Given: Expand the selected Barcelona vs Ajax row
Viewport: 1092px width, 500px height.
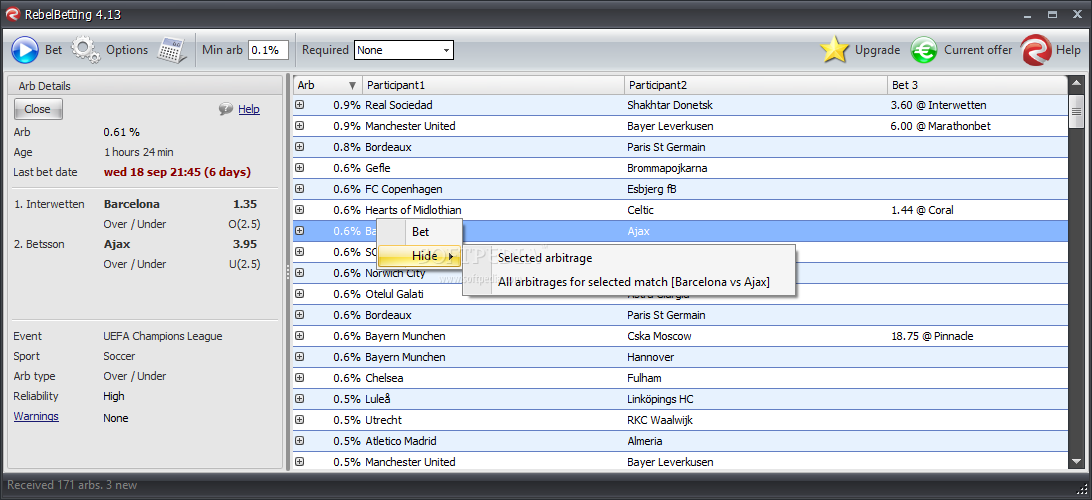Looking at the screenshot, I should [x=299, y=231].
